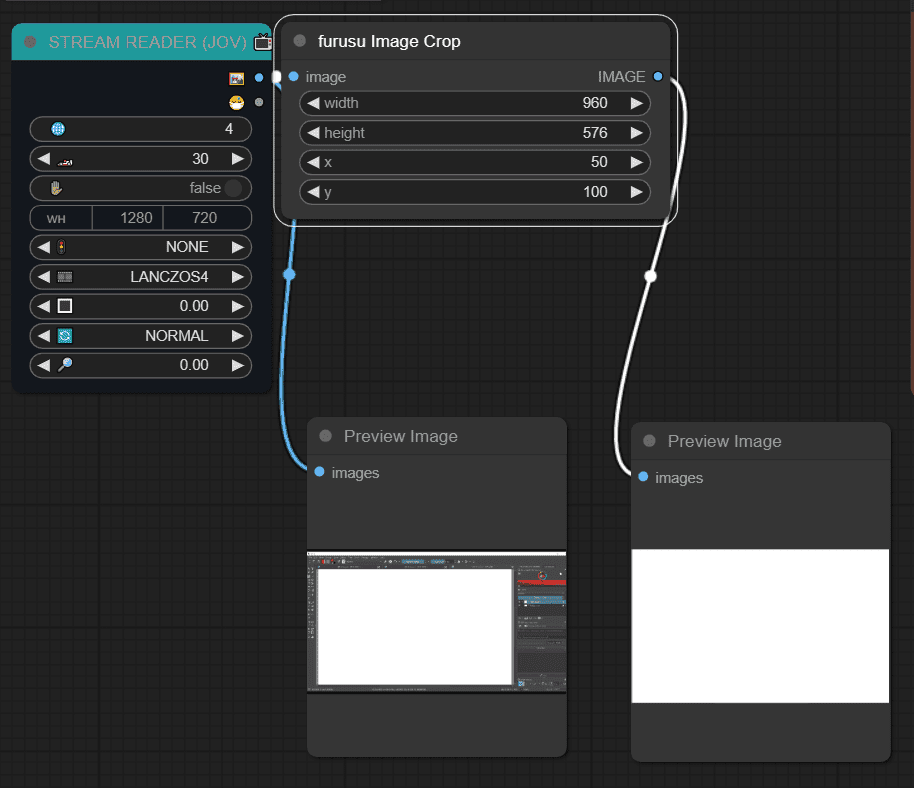The height and width of the screenshot is (788, 914).
Task: Collapse the furusu Image Crop node dot
Action: click(300, 41)
